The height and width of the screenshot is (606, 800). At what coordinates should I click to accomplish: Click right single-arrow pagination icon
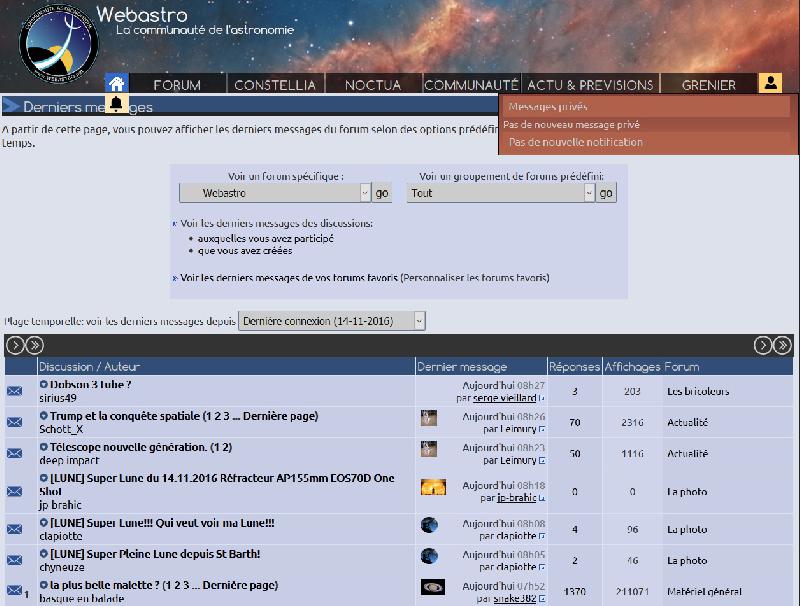coord(763,345)
